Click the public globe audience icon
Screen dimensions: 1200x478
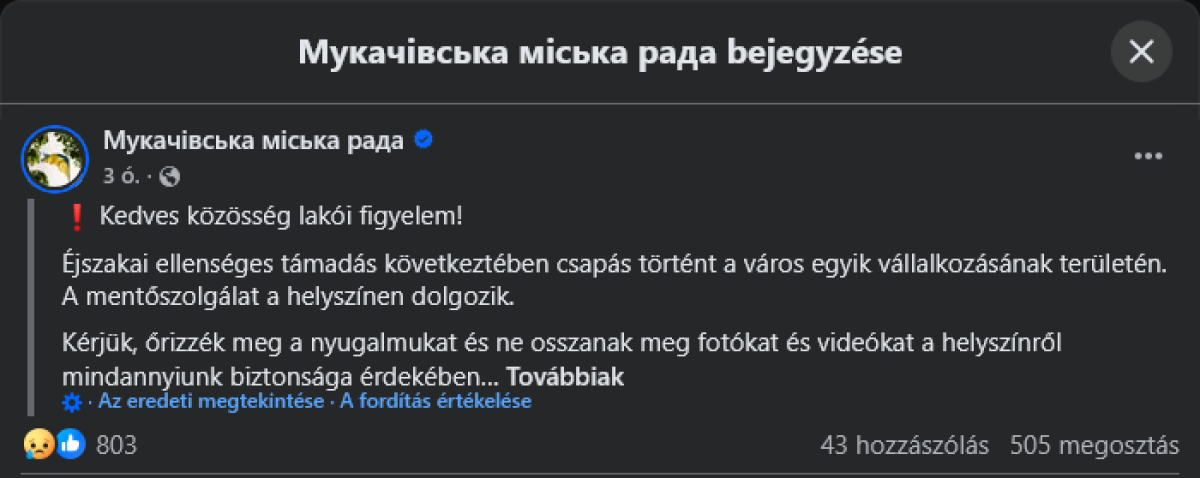(x=170, y=177)
